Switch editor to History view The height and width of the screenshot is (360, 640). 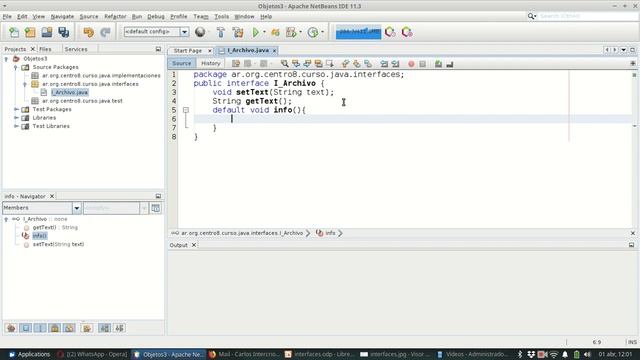point(211,64)
